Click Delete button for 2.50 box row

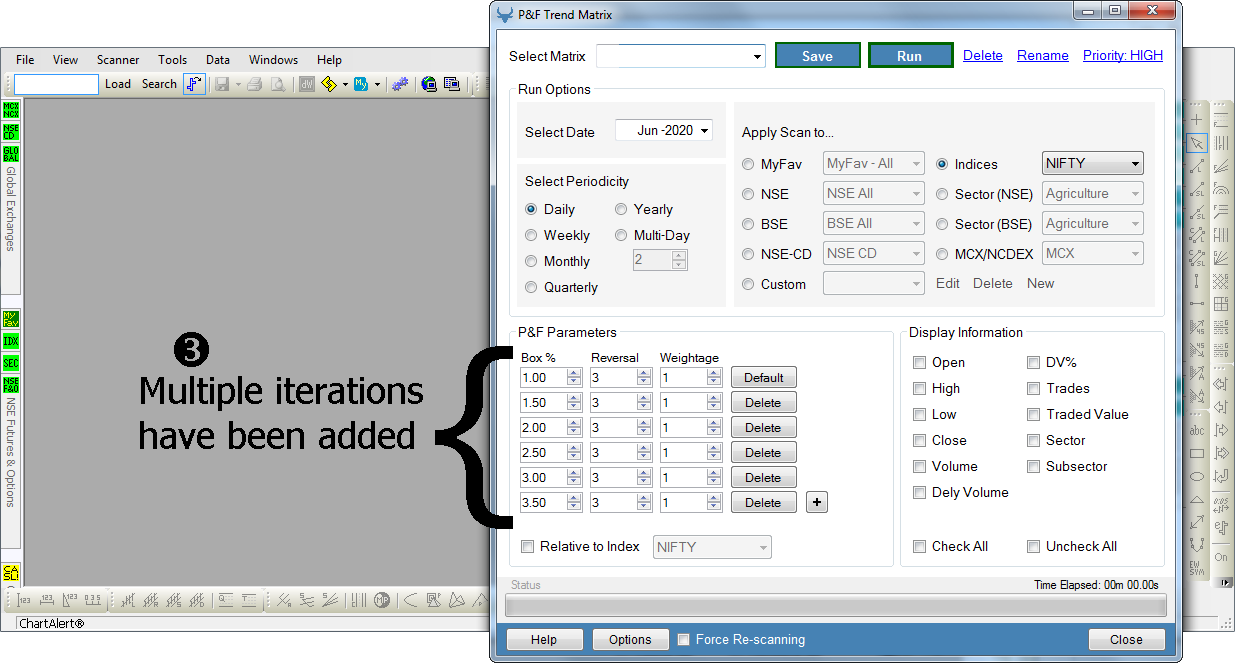point(763,453)
